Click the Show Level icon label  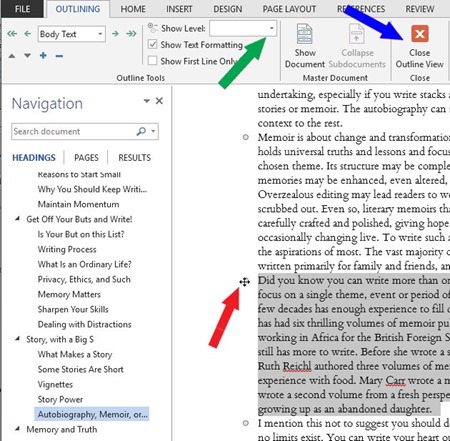tap(153, 28)
